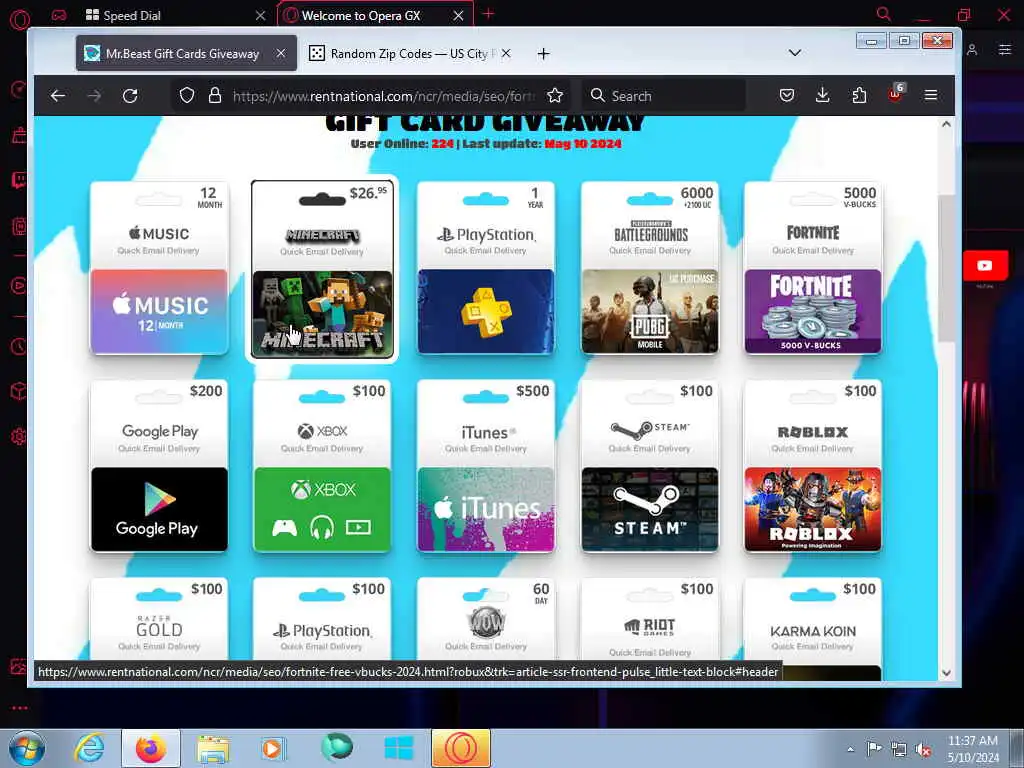Open the media player taskbar icon

[x=272, y=748]
